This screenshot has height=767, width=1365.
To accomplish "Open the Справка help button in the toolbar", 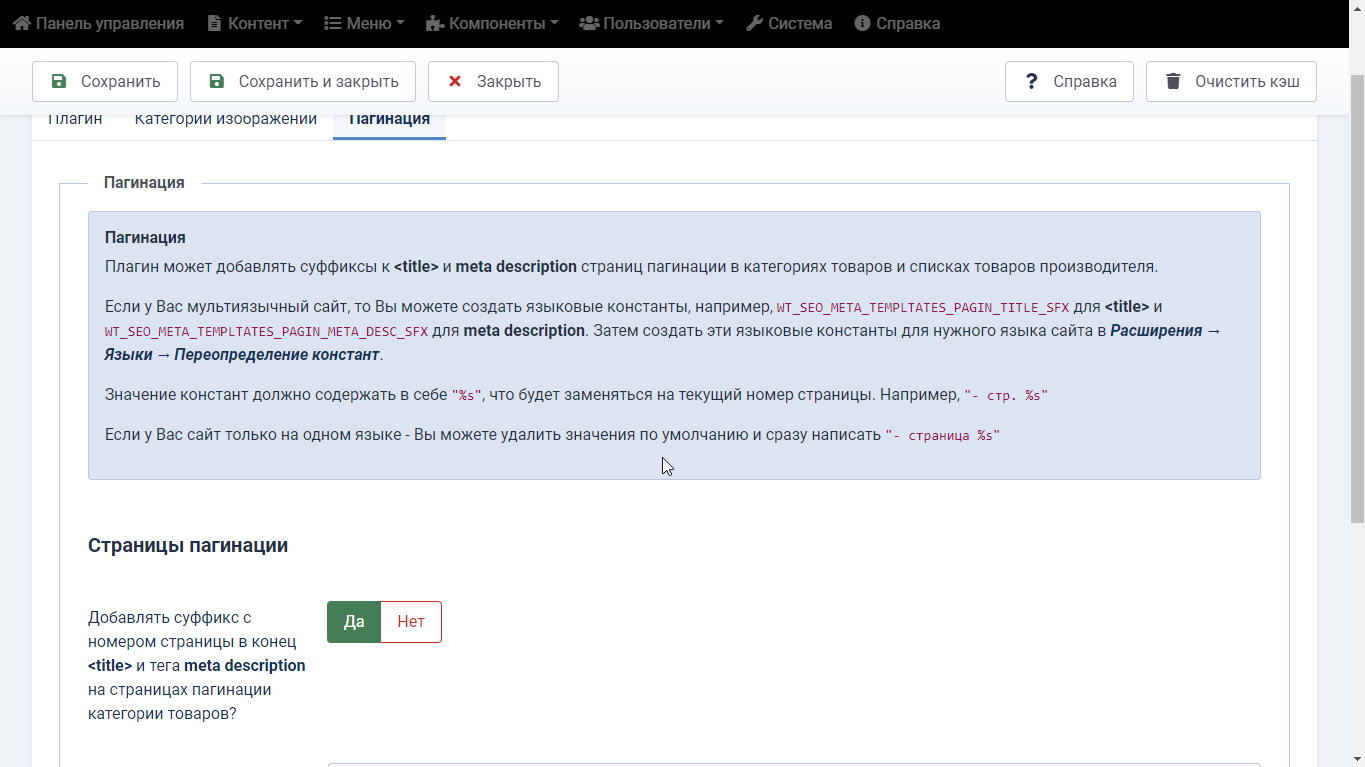I will coord(1069,82).
